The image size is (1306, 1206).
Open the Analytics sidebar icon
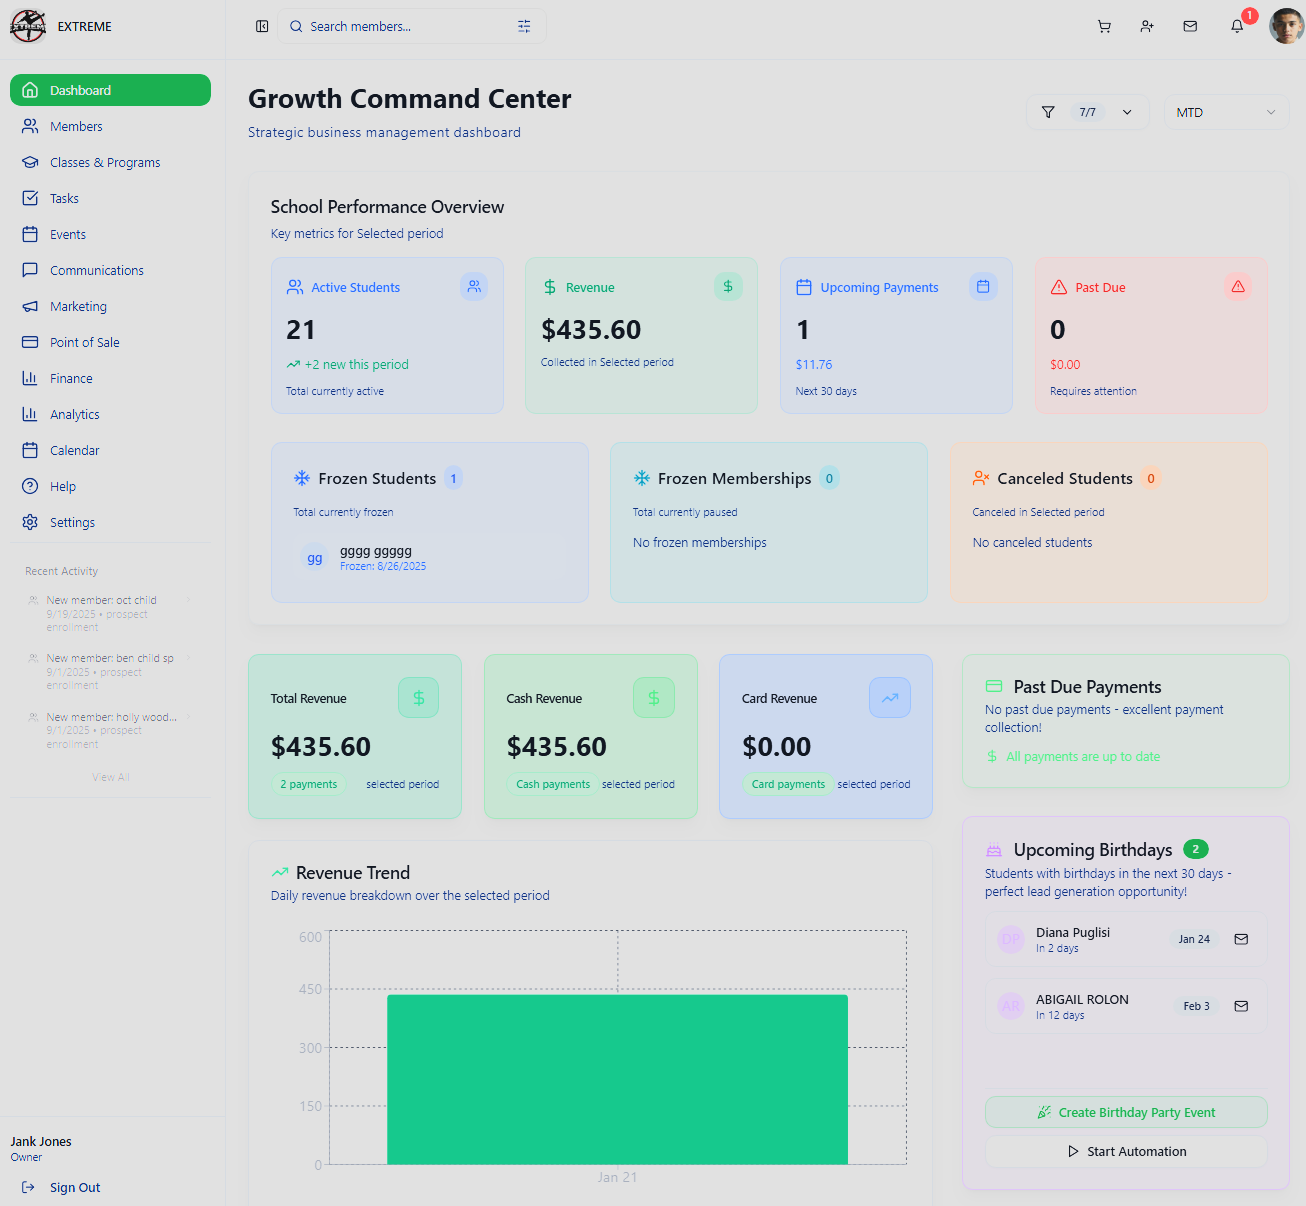31,414
